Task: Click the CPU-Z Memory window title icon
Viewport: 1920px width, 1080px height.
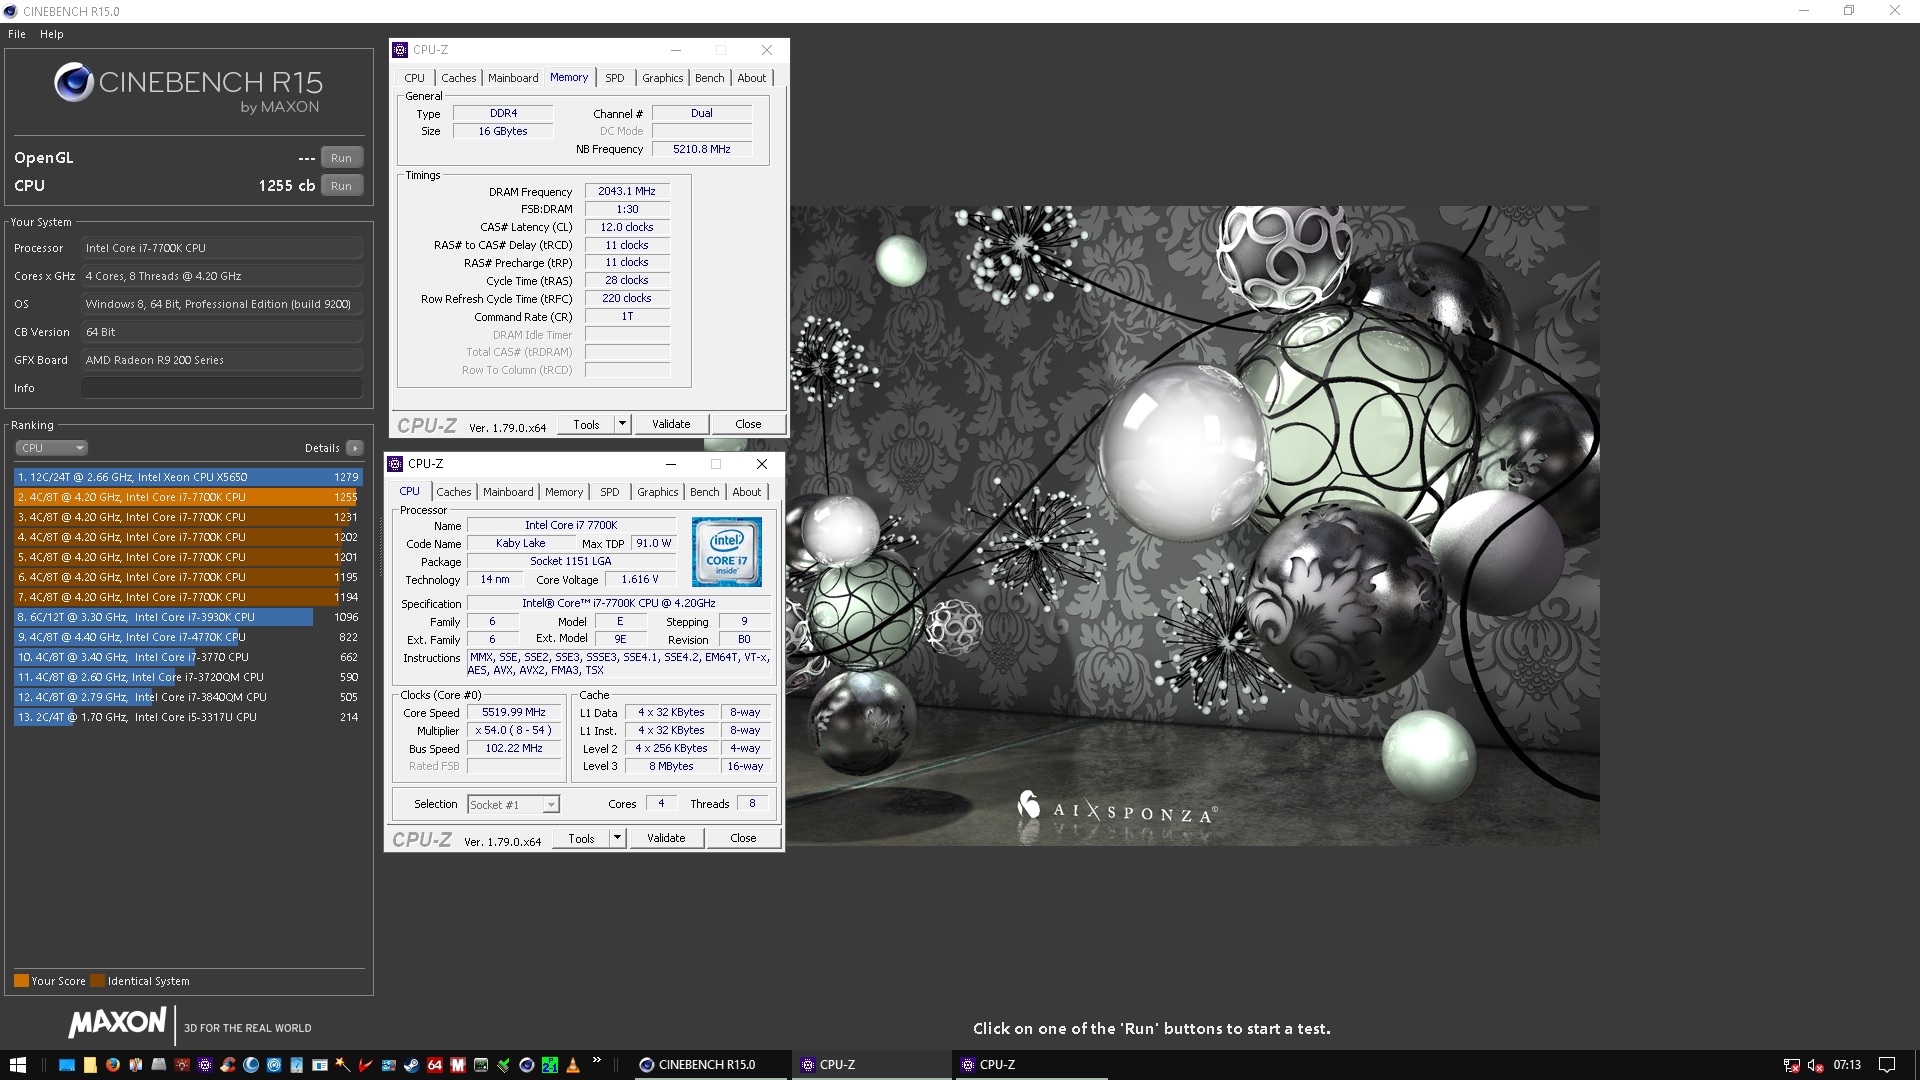Action: point(400,50)
